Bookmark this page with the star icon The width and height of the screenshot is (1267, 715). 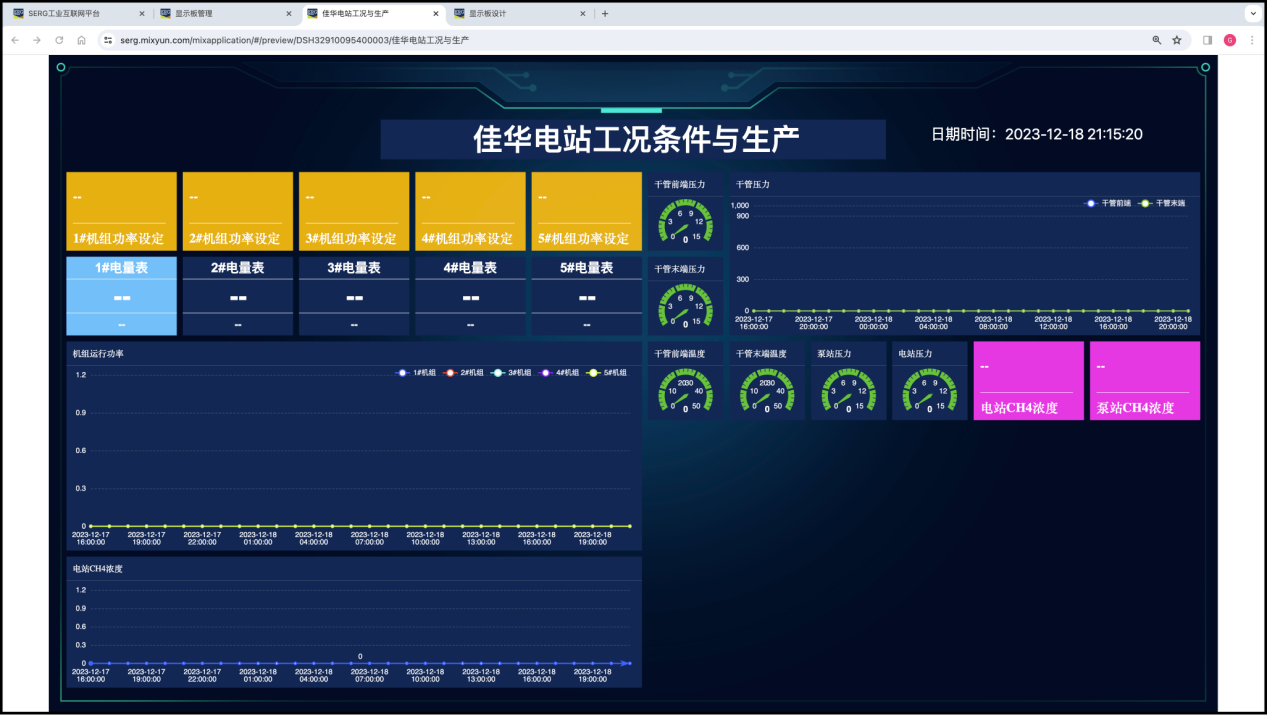(x=1177, y=40)
